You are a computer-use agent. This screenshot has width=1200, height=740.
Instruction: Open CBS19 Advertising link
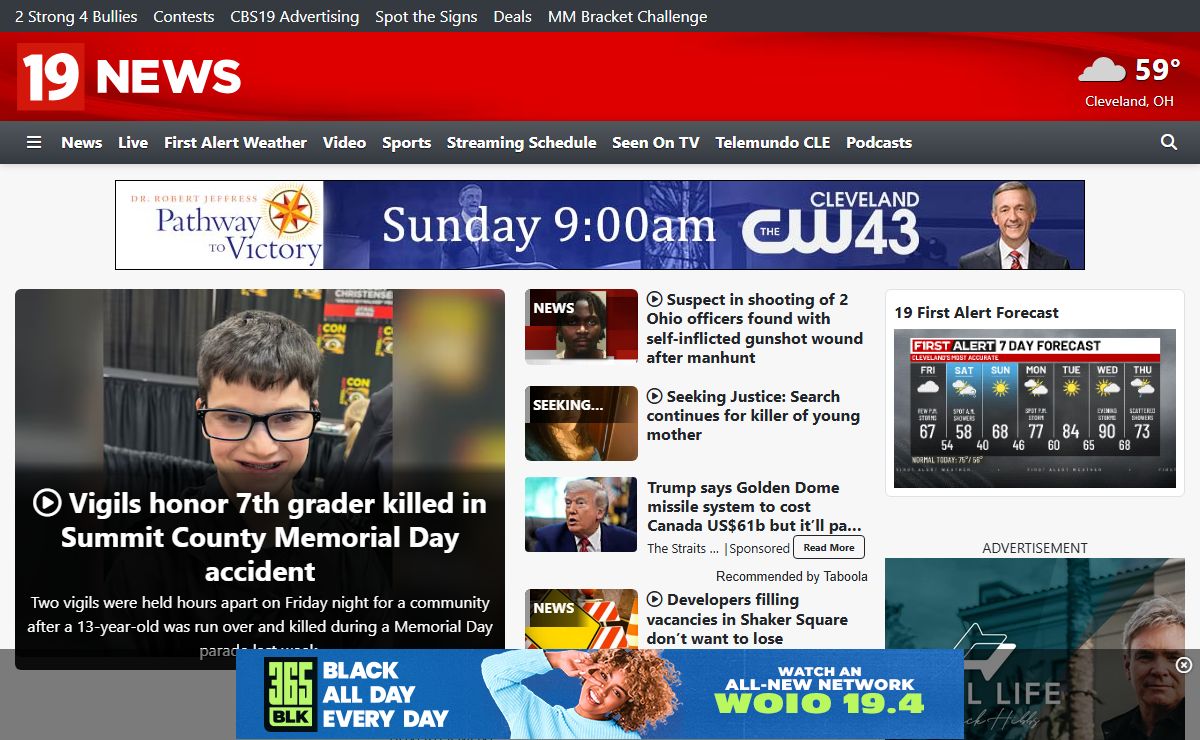(294, 16)
